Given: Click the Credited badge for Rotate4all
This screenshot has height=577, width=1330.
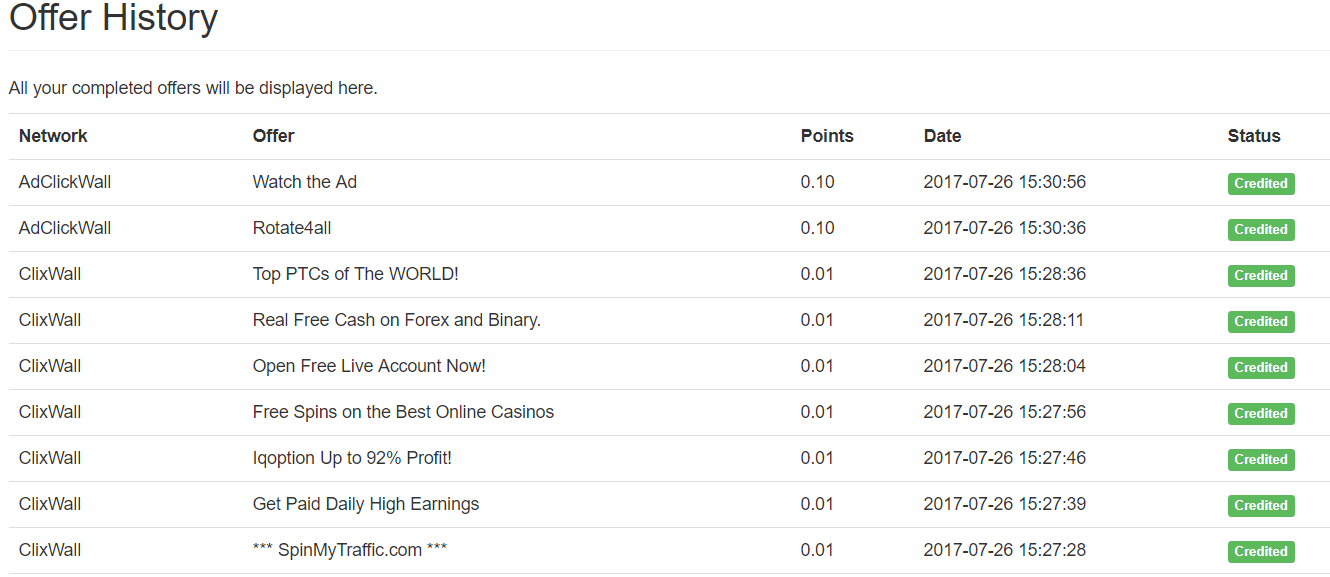Looking at the screenshot, I should [x=1260, y=229].
